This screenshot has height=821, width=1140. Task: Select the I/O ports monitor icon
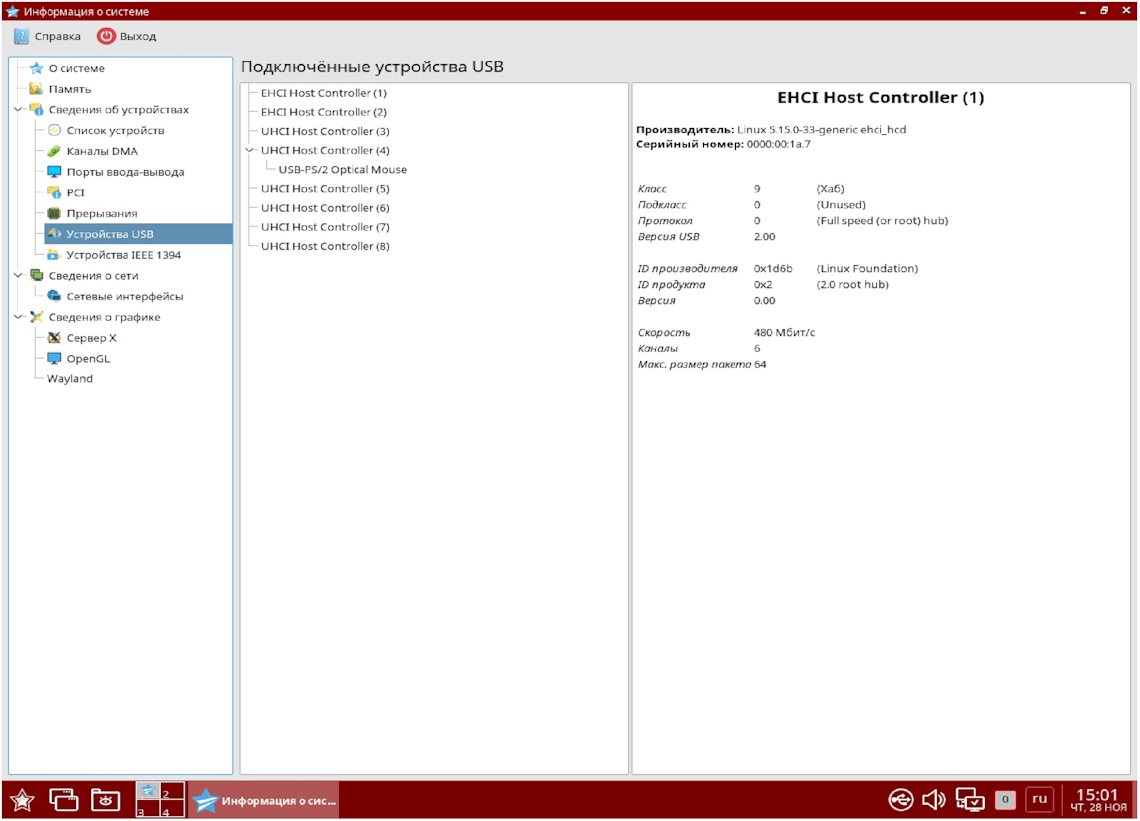click(55, 172)
